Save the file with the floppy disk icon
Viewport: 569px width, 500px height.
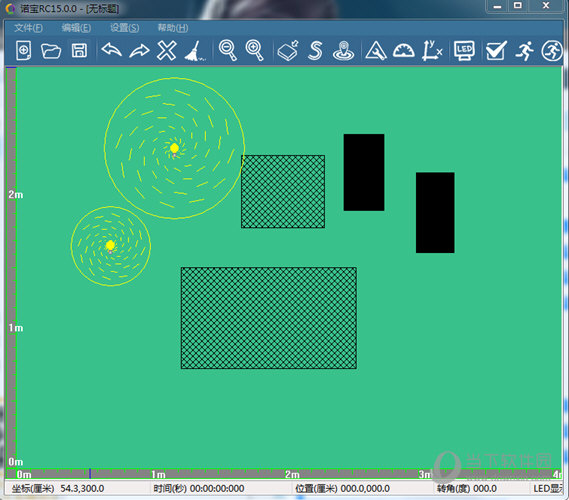(79, 50)
